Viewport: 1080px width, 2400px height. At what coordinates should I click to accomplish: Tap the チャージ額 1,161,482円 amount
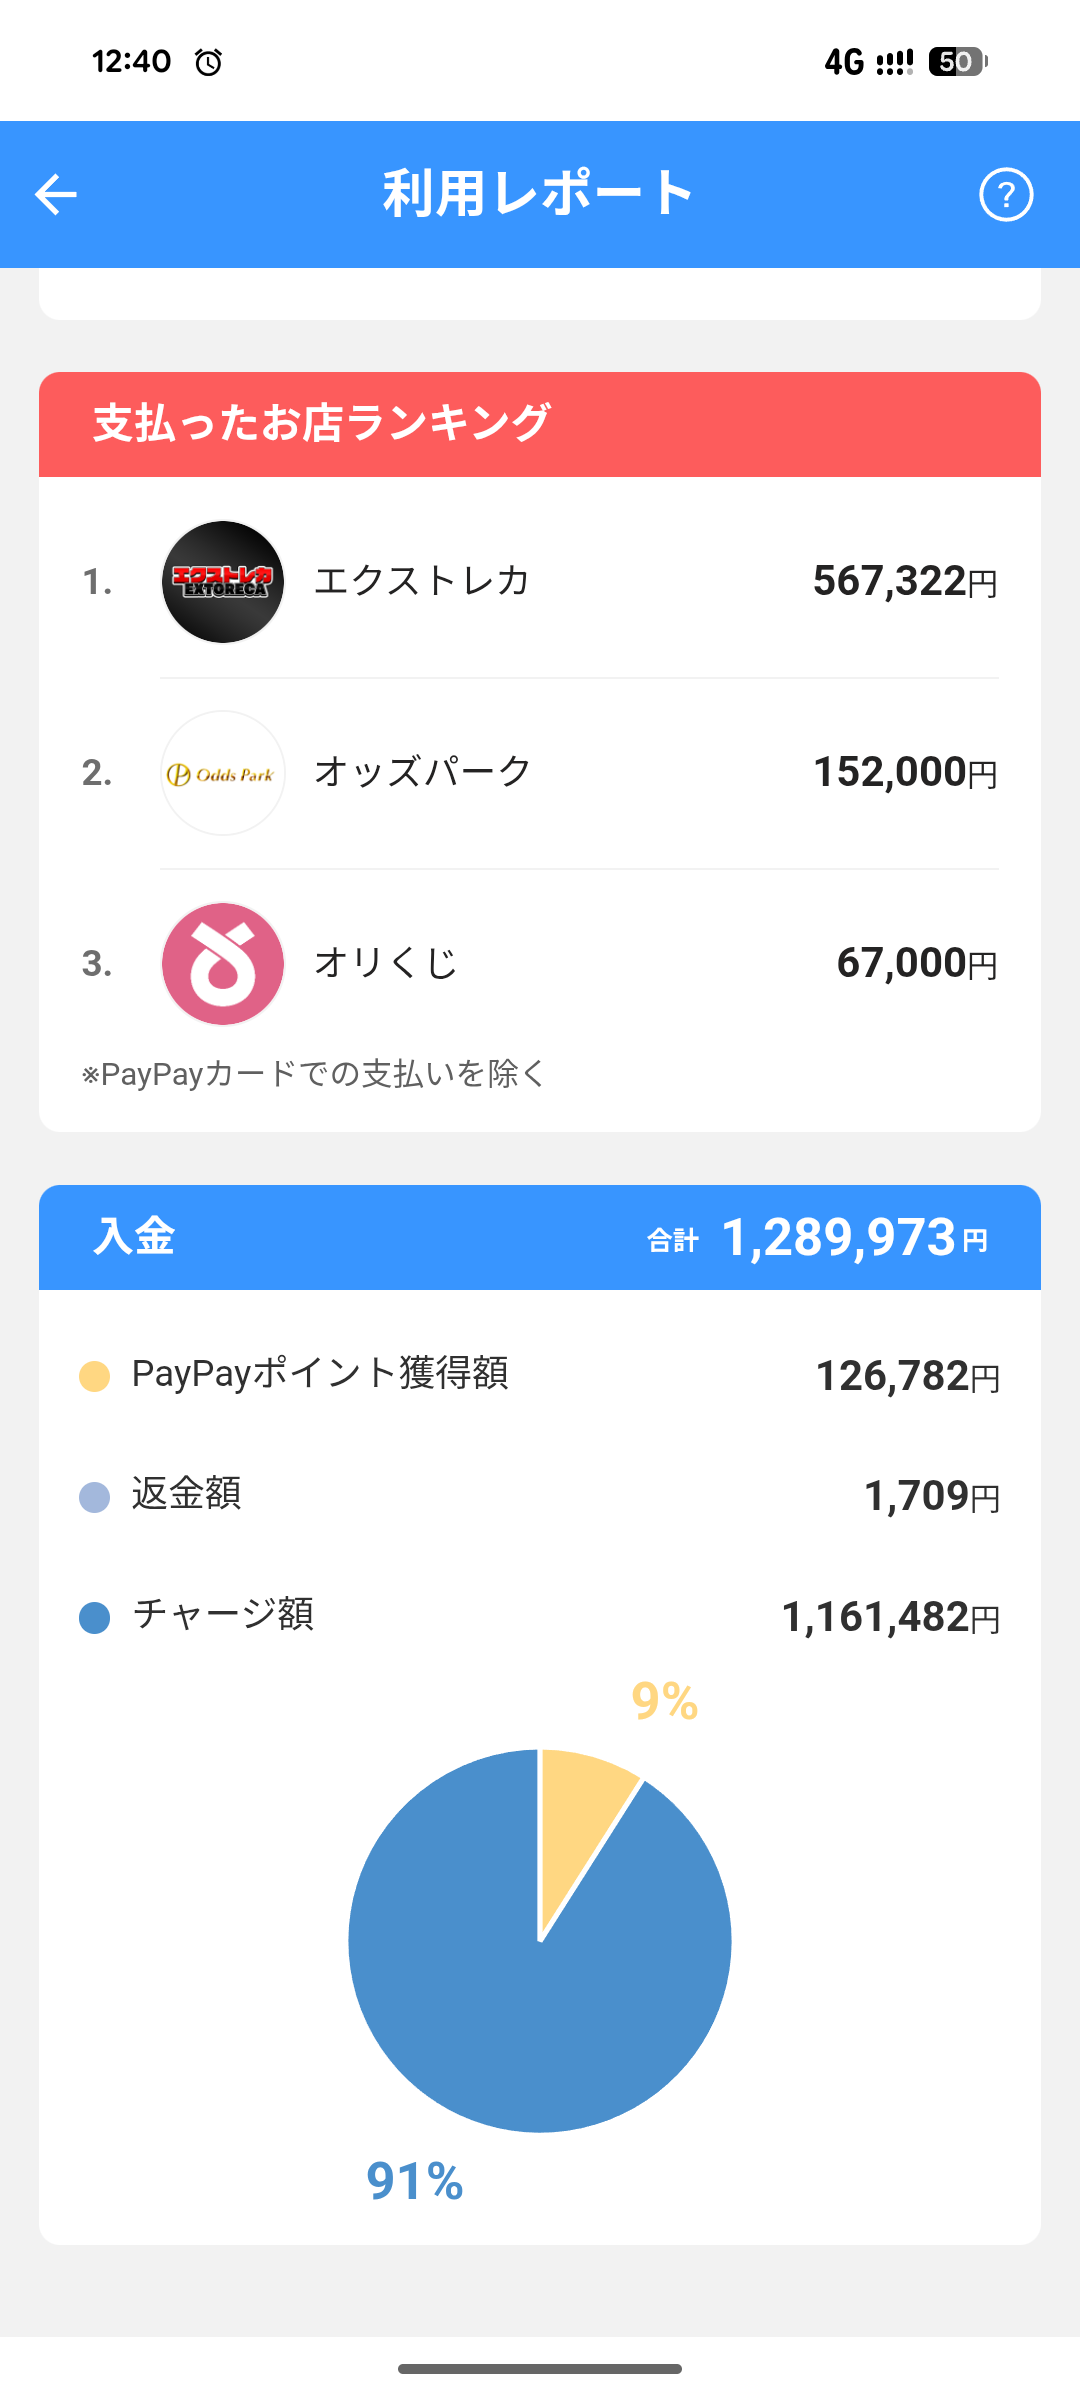point(890,1617)
